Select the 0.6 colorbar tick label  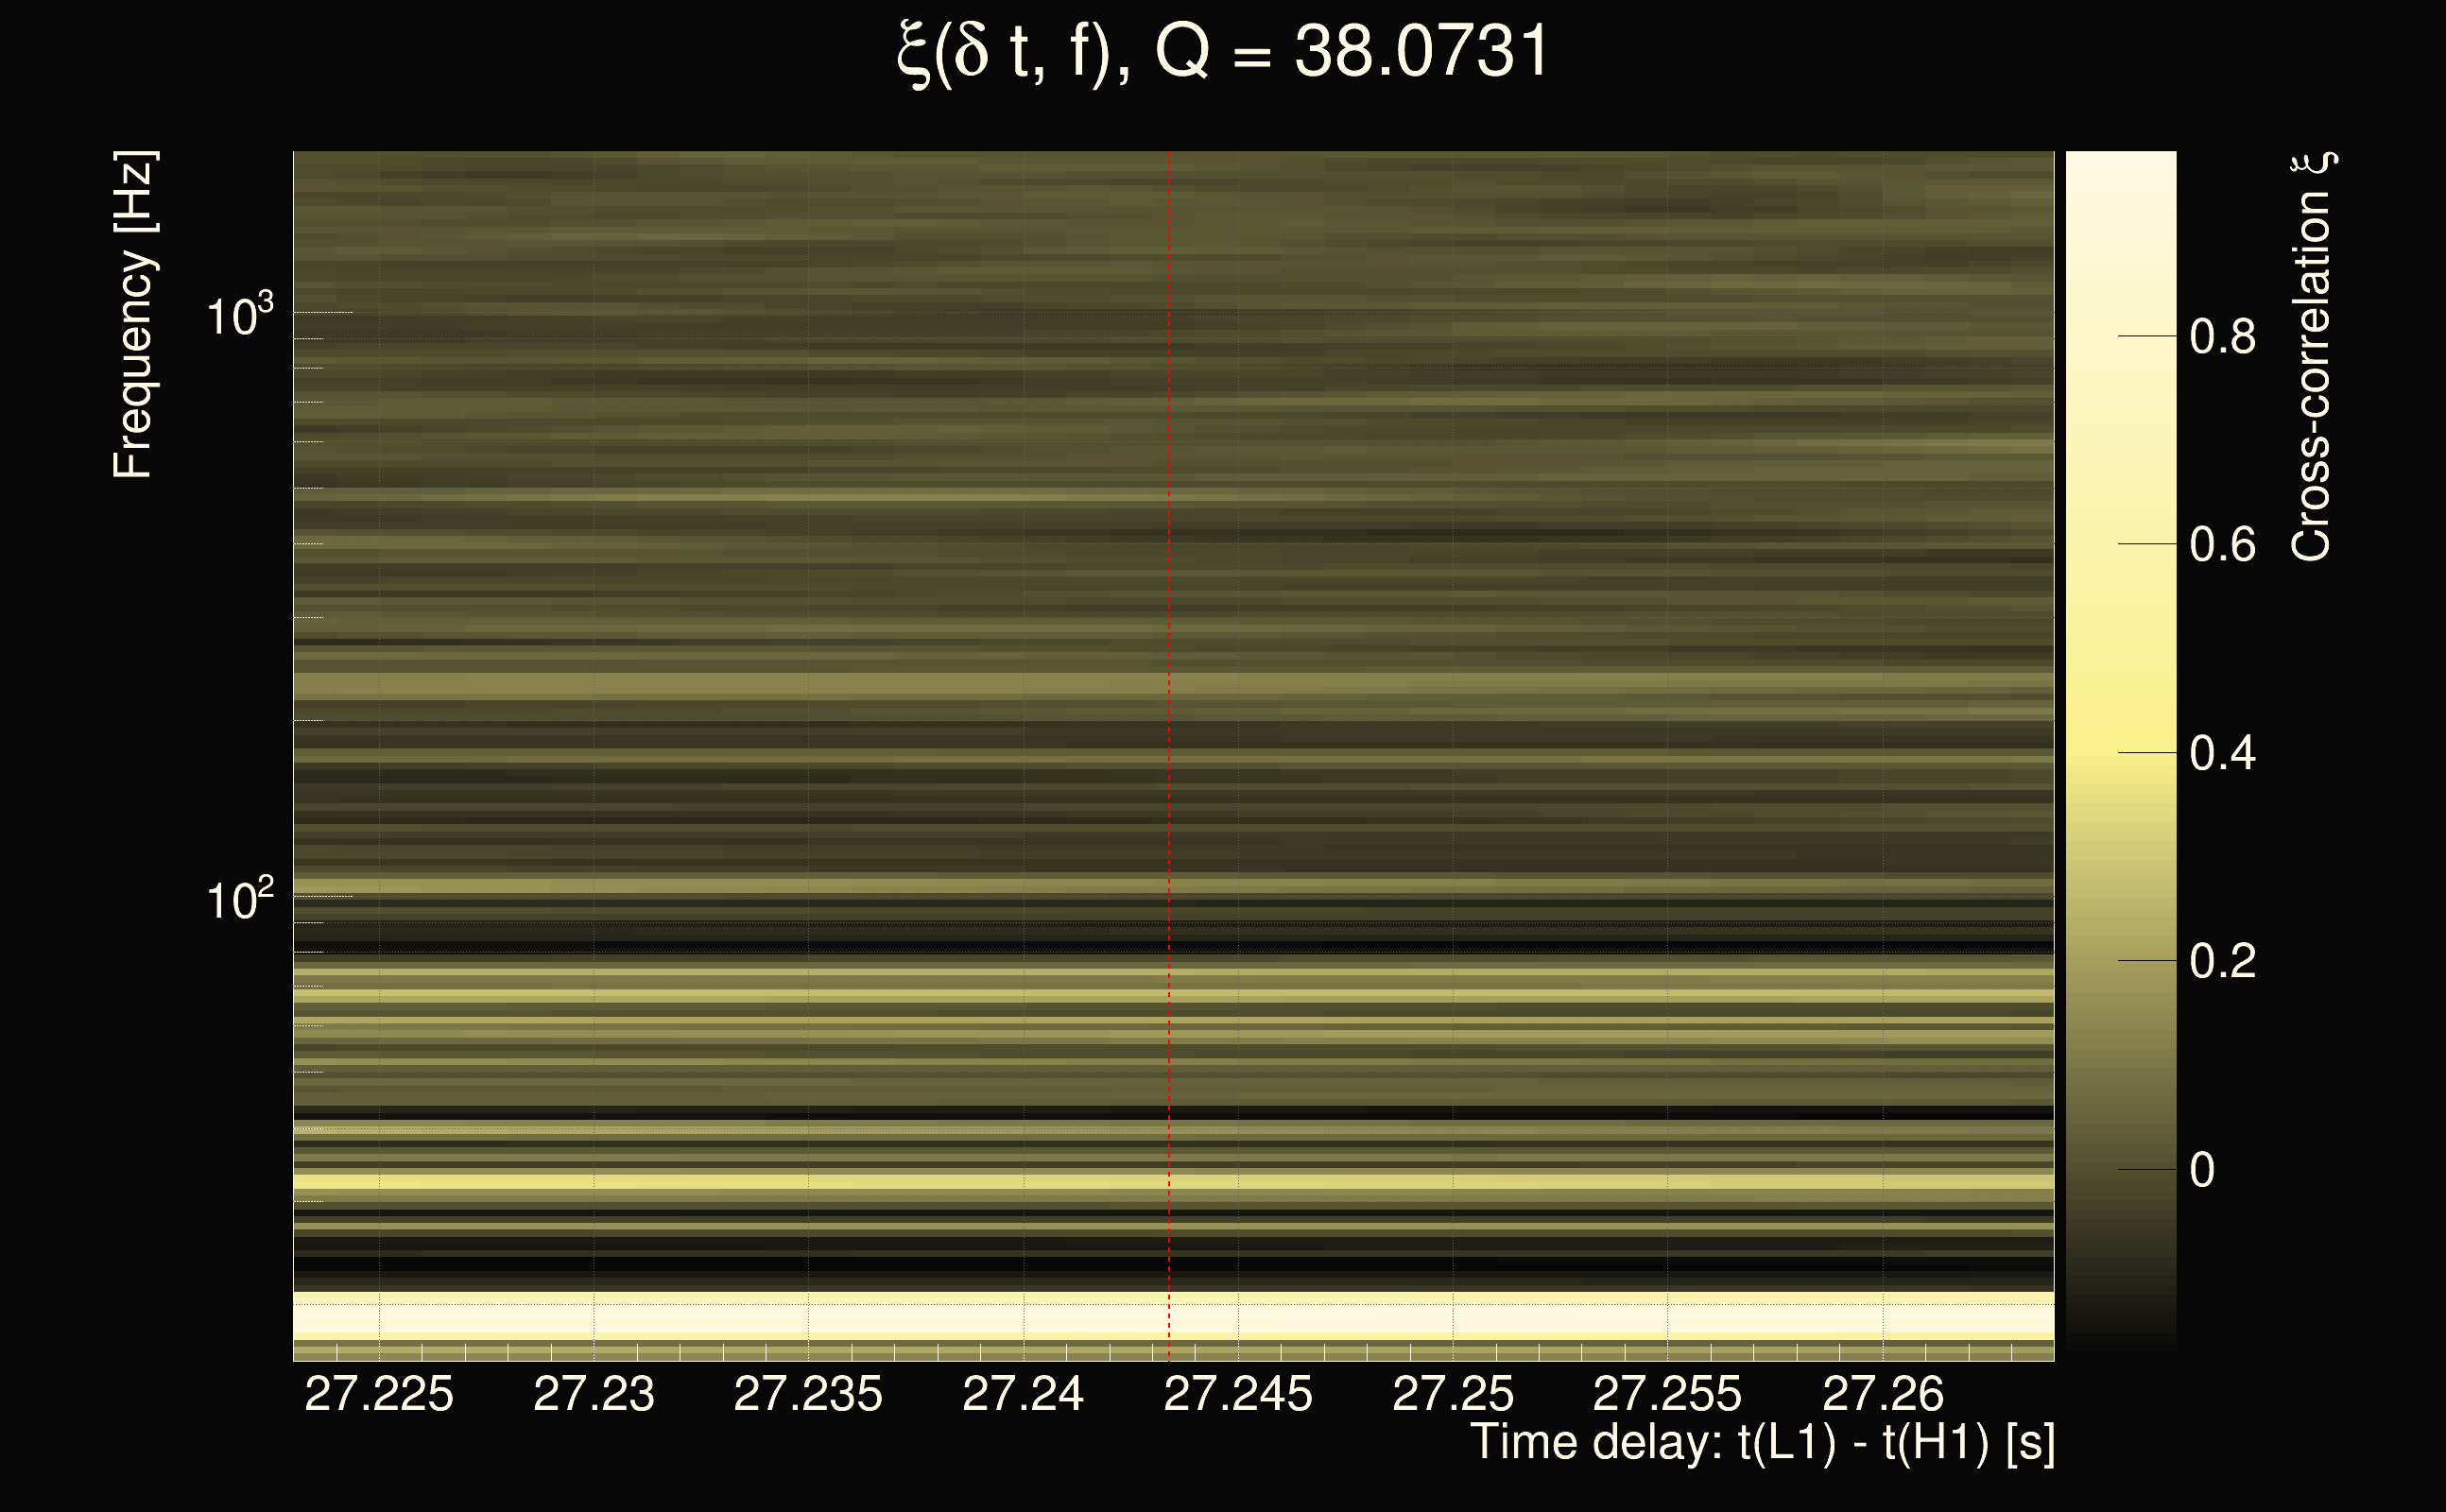point(2222,545)
